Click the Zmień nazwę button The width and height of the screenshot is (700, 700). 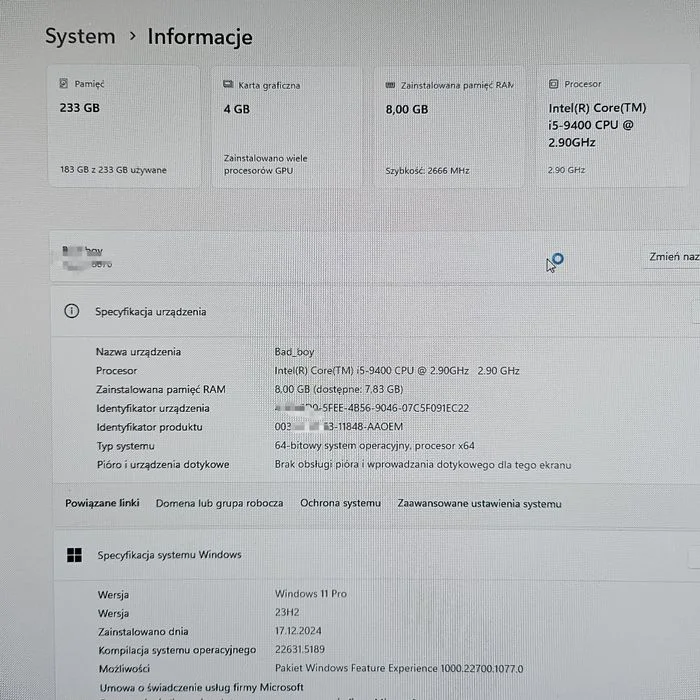pos(671,257)
